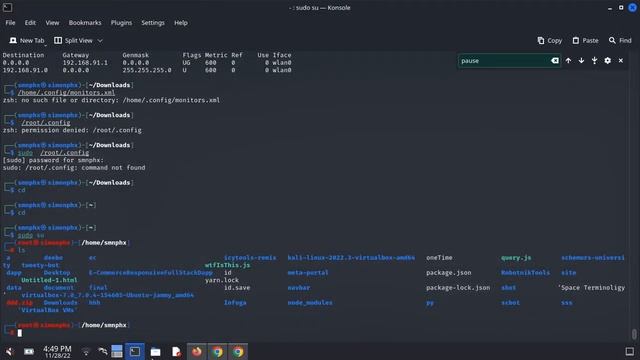
Task: Click the 'oneTime' entry in listing
Action: click(439, 258)
